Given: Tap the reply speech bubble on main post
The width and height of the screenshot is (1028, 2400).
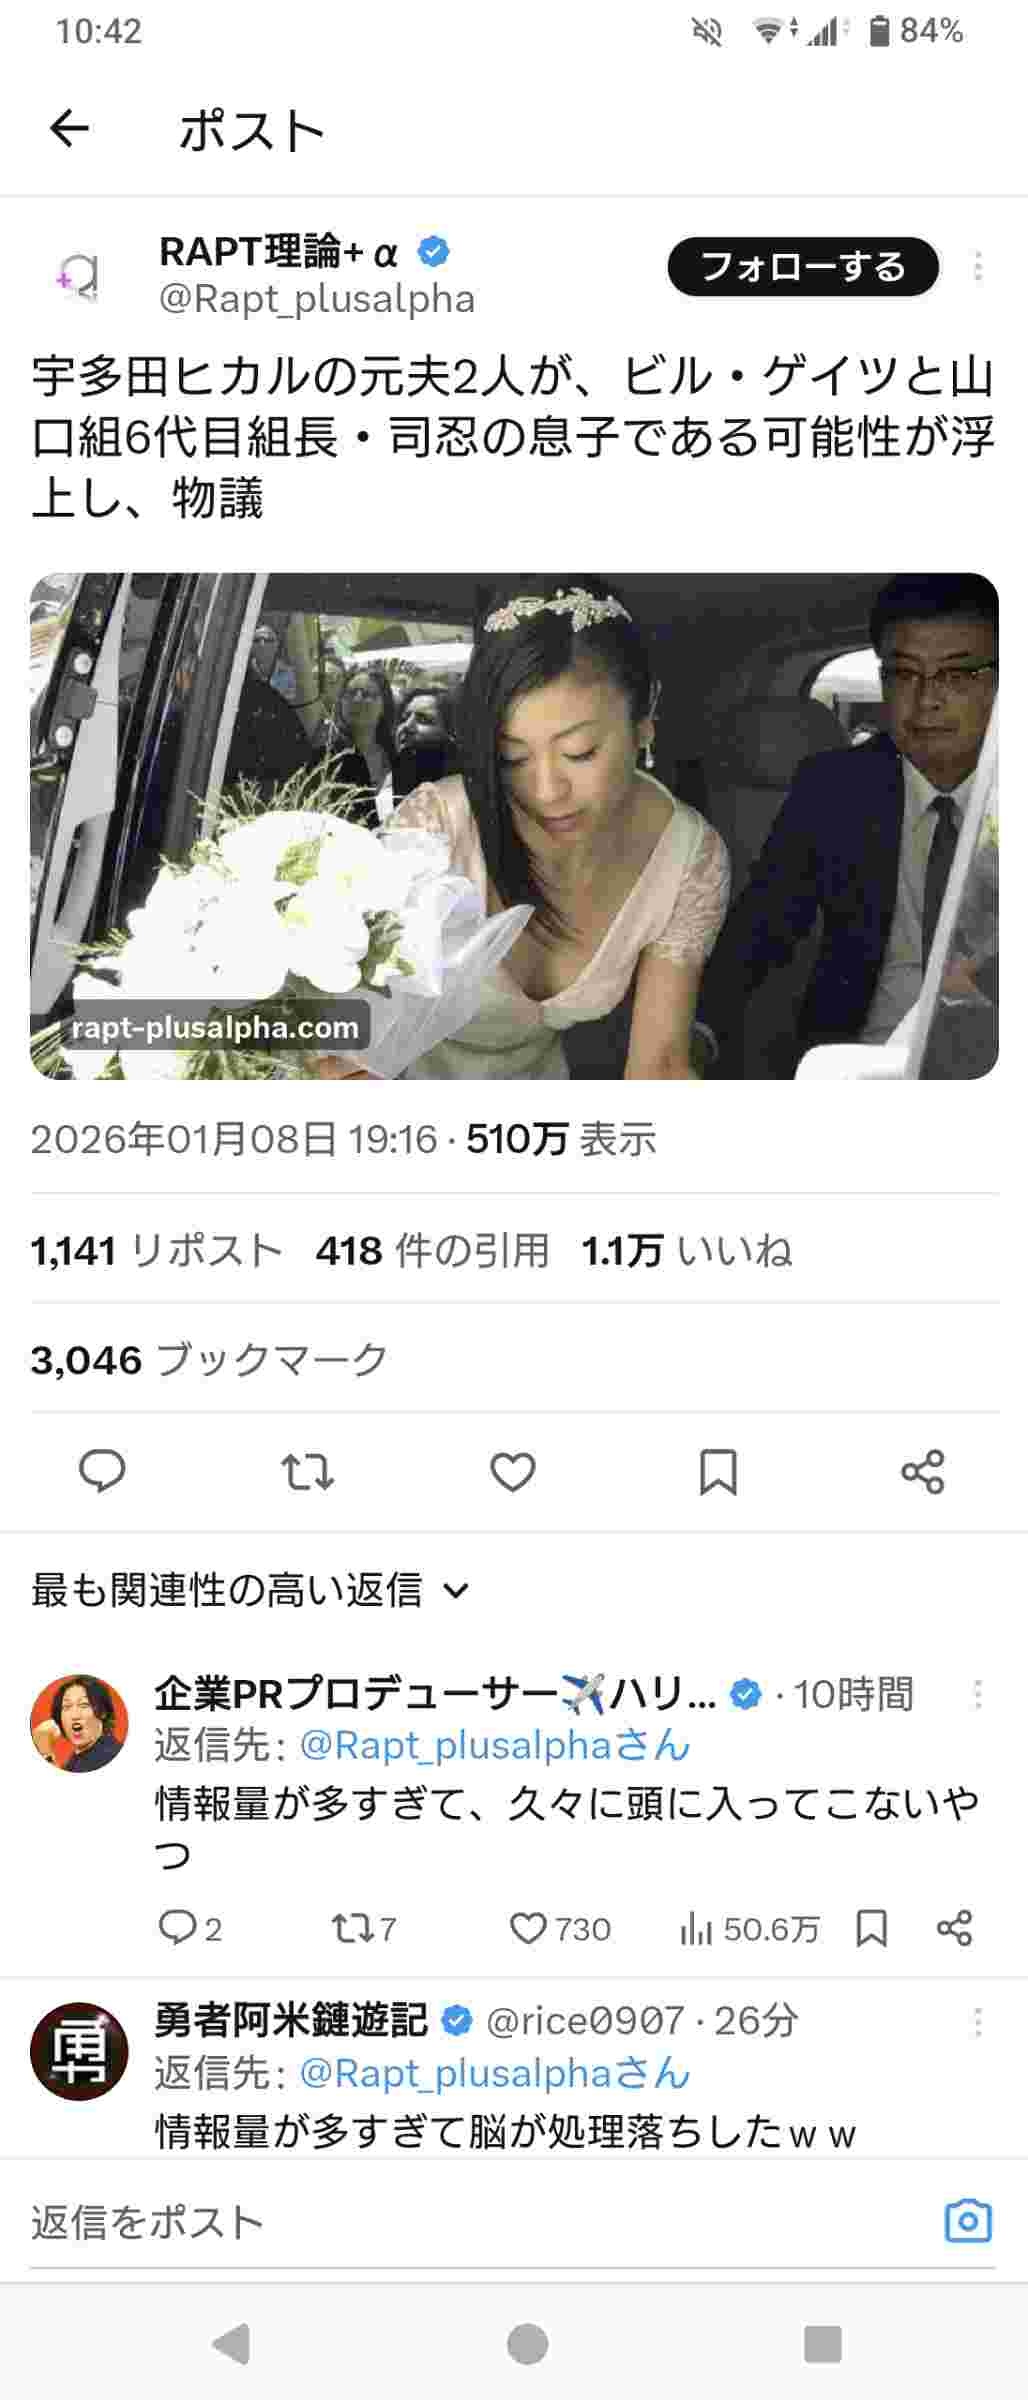Looking at the screenshot, I should pyautogui.click(x=102, y=1471).
